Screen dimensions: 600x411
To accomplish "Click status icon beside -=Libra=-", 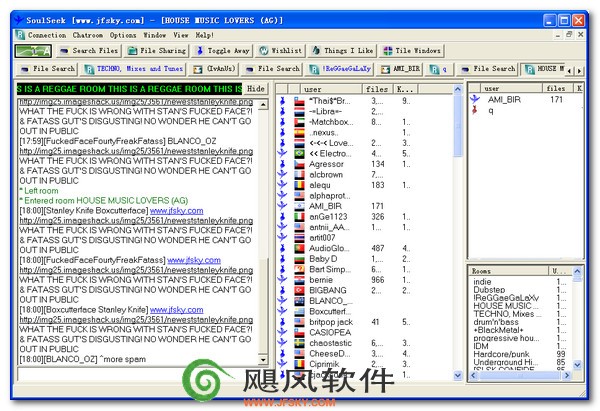I will tap(282, 111).
